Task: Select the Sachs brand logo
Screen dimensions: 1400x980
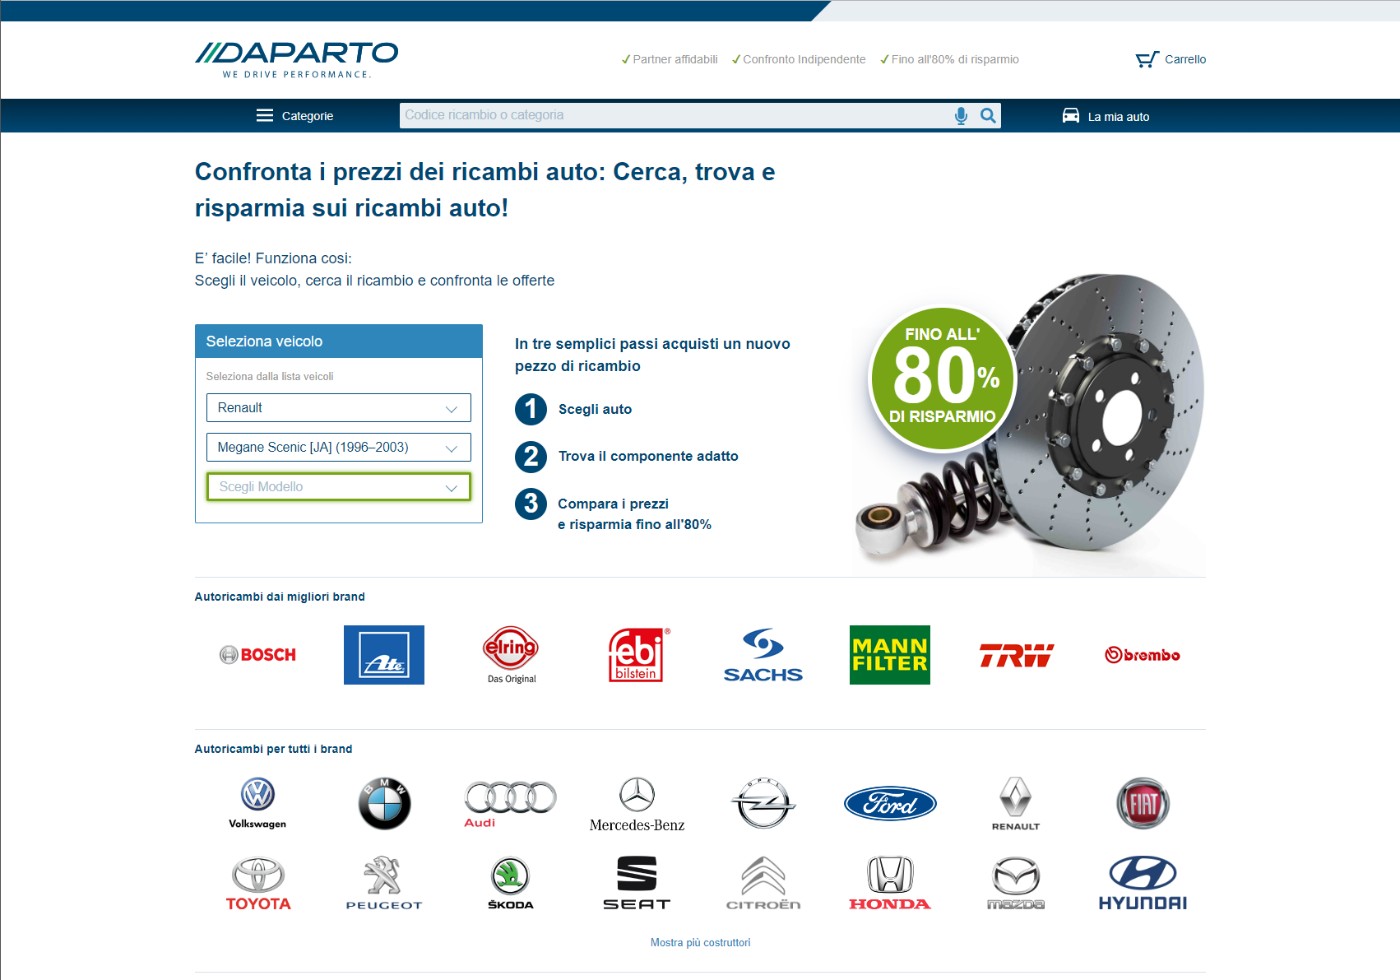Action: (x=763, y=655)
